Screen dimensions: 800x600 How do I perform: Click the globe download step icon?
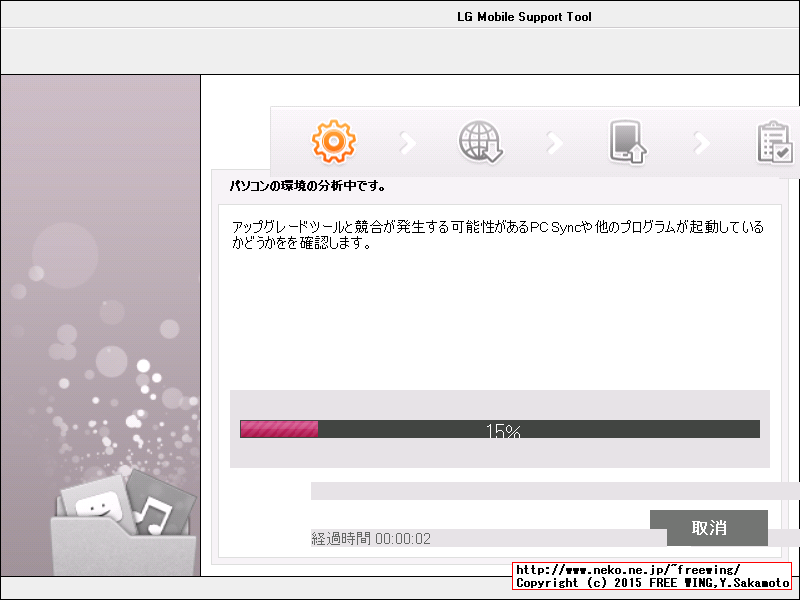[480, 143]
